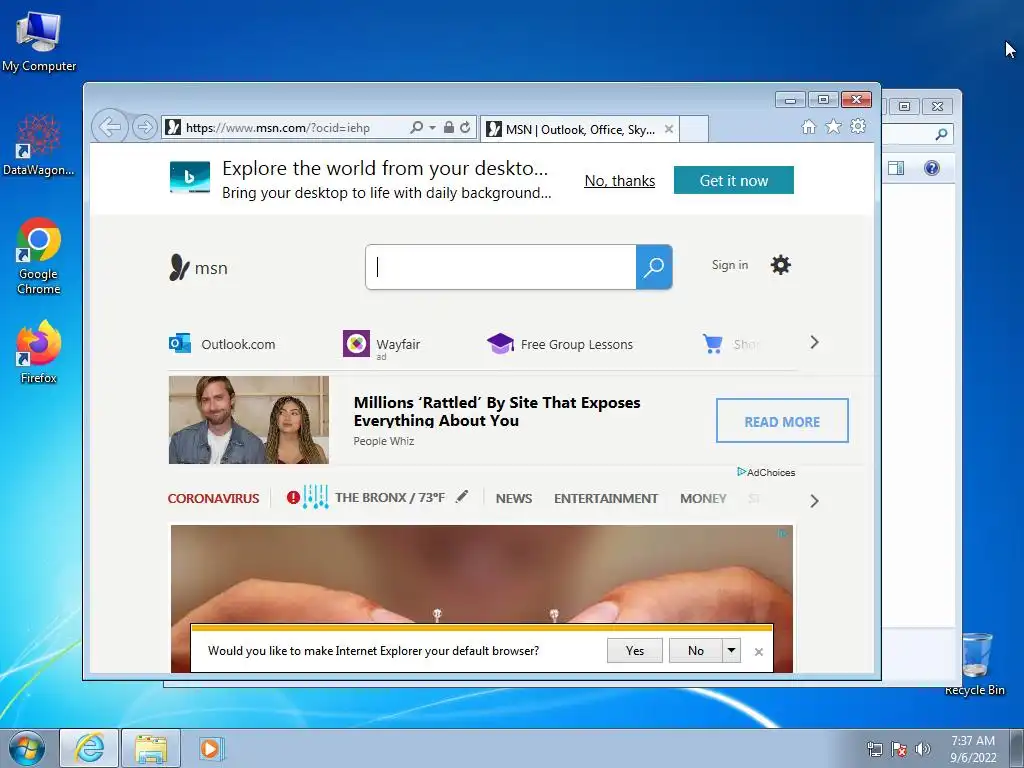Edit weather location pencil icon

point(462,497)
